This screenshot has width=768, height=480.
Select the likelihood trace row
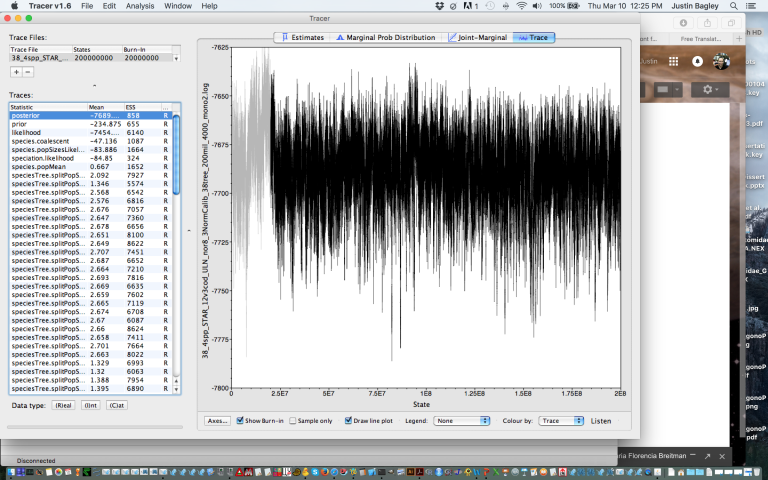coord(91,132)
